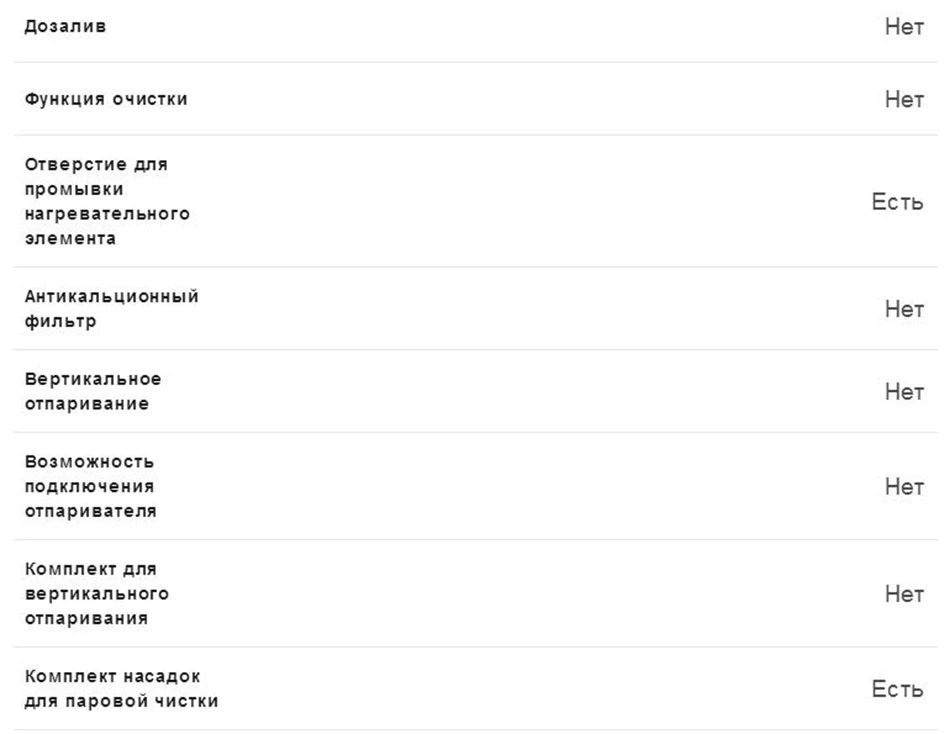
Task: Select "Нет" value next to Функция очистки
Action: (x=904, y=99)
